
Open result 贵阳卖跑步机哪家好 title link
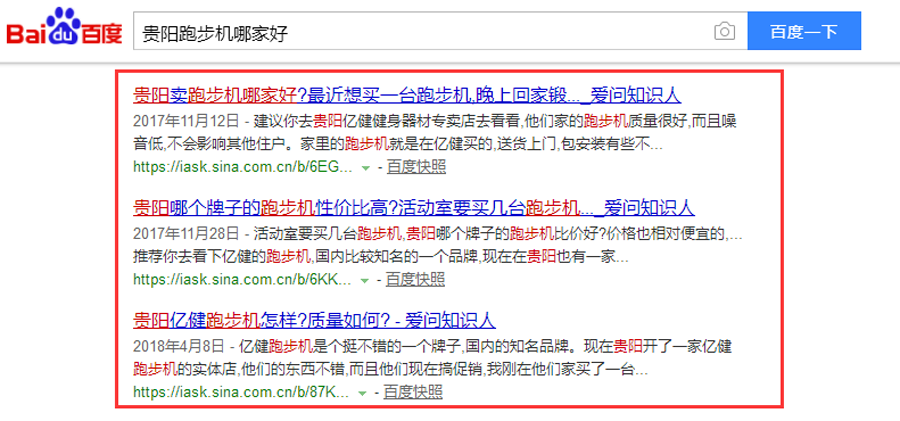point(407,95)
